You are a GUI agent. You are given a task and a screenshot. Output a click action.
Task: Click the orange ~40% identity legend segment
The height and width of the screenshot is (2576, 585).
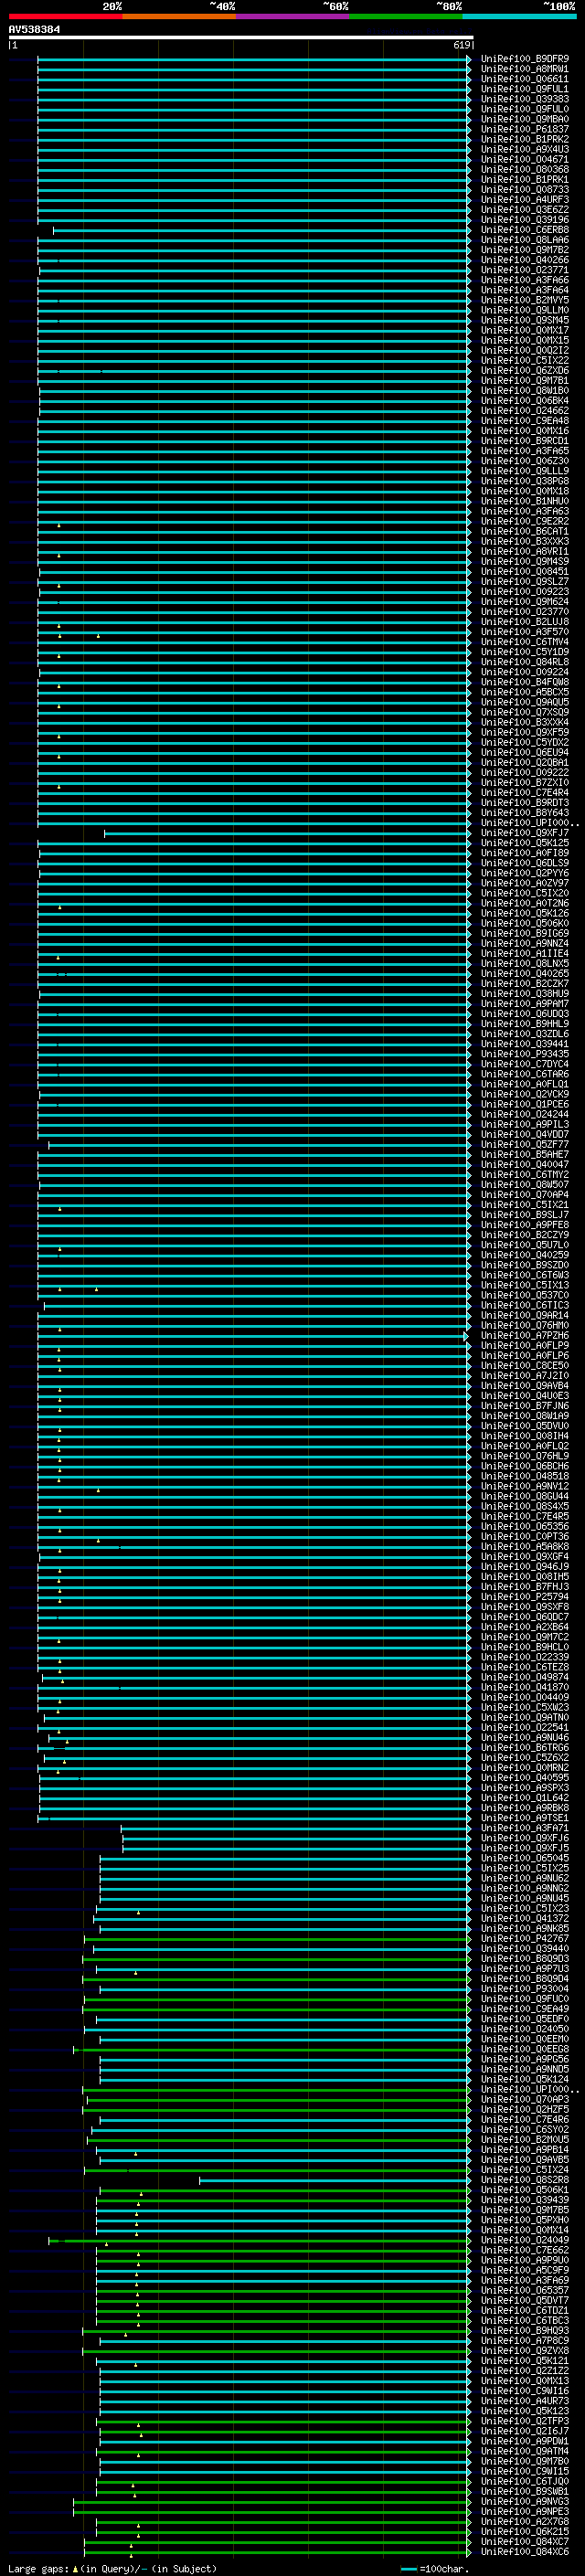[179, 16]
